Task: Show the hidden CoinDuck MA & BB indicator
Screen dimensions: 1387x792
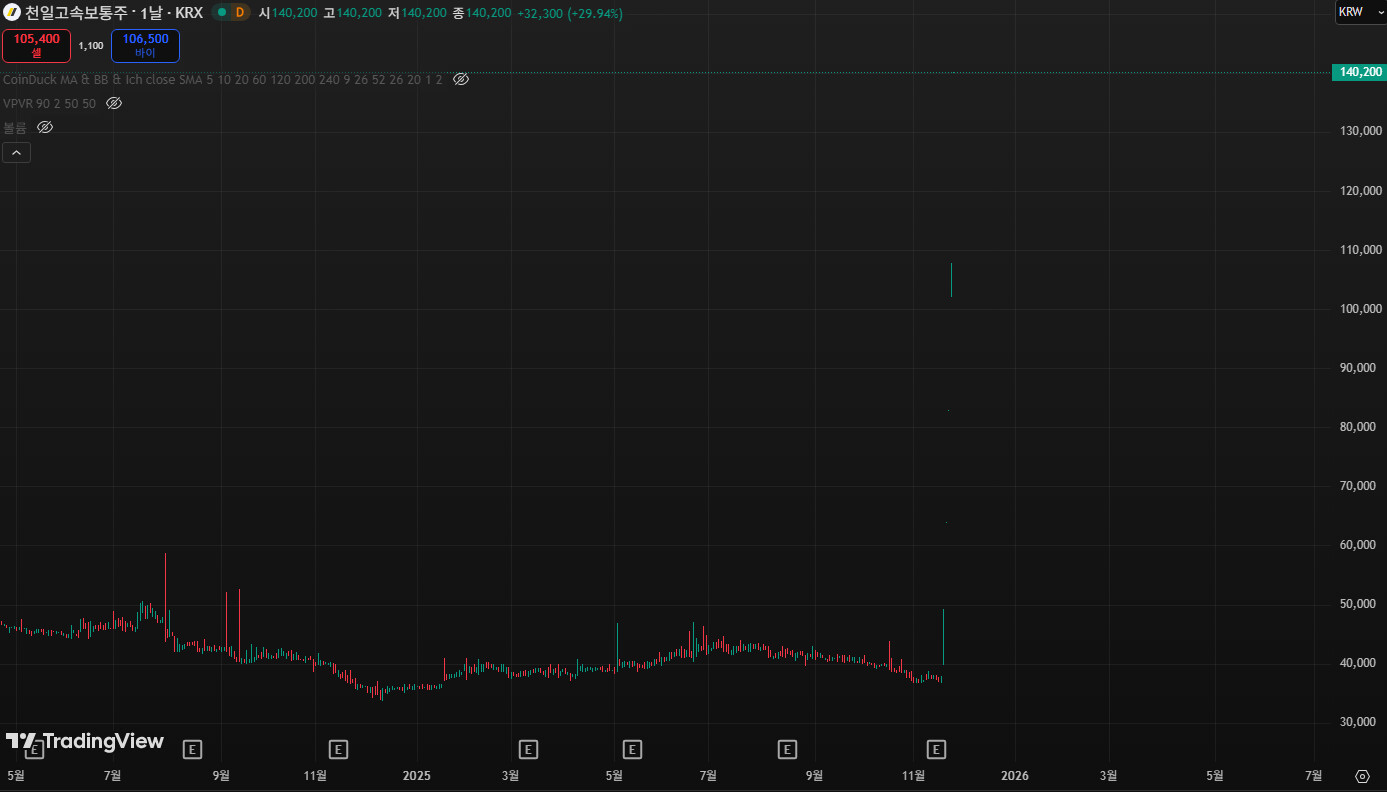Action: 461,79
